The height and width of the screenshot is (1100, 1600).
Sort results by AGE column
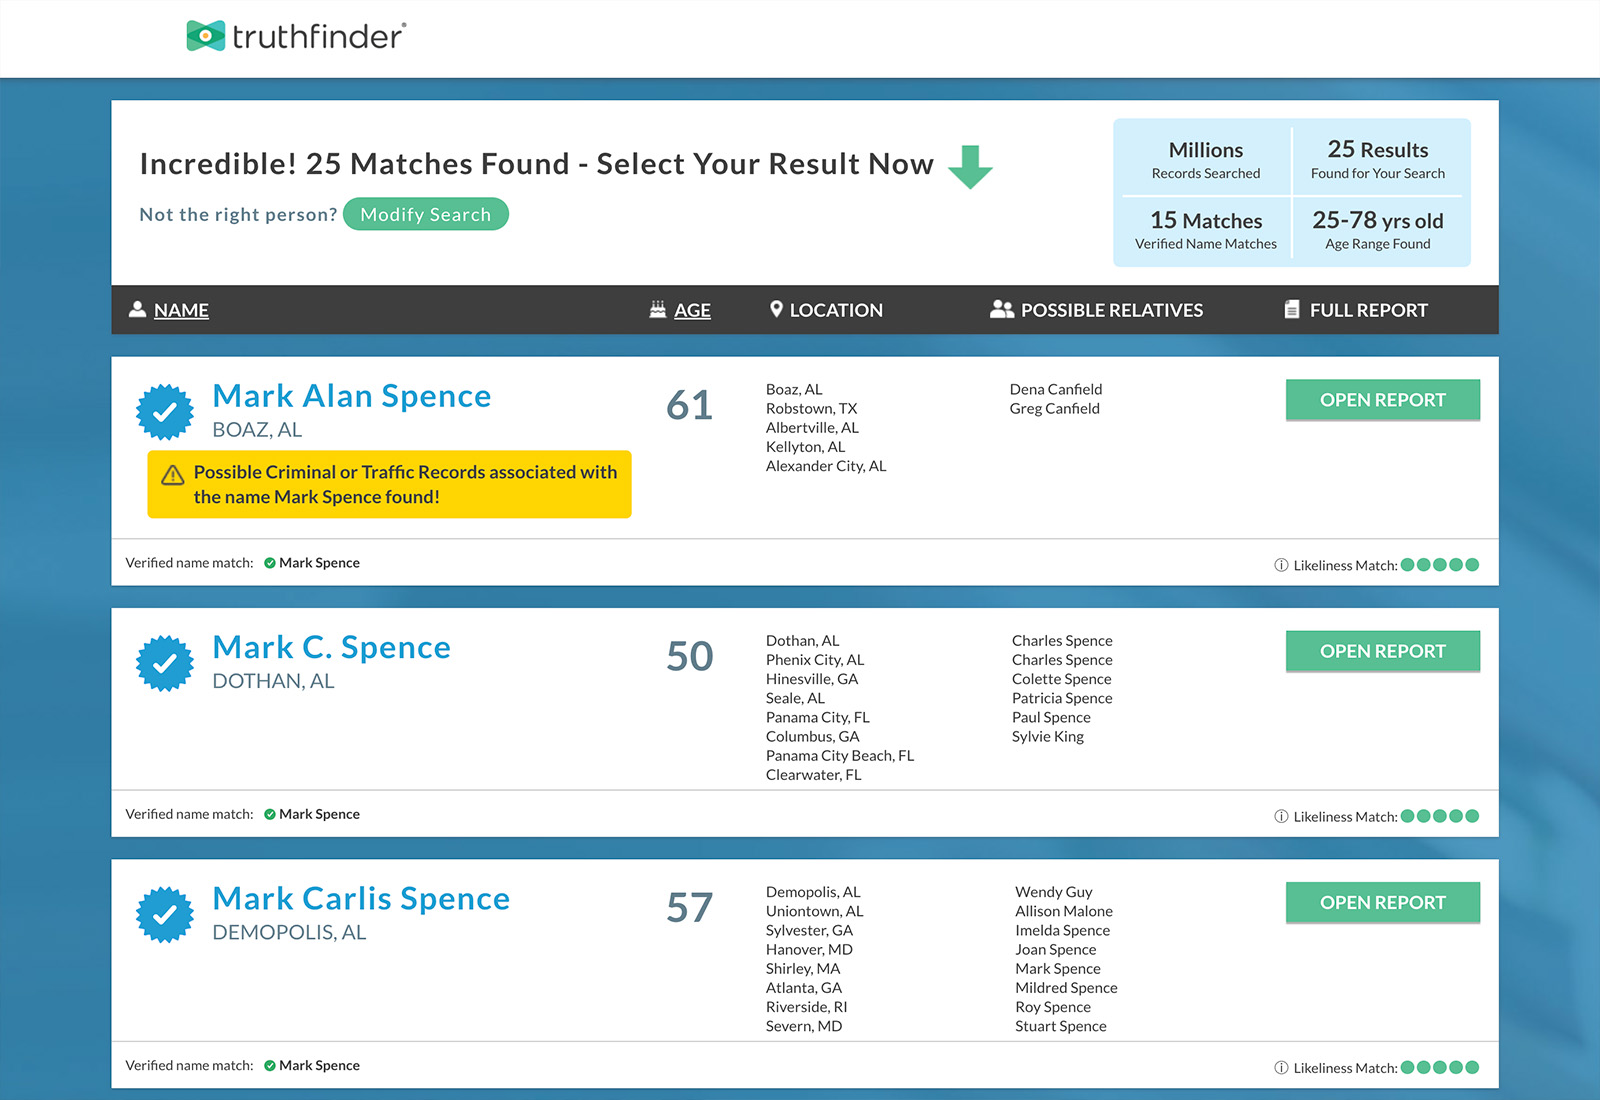[692, 310]
